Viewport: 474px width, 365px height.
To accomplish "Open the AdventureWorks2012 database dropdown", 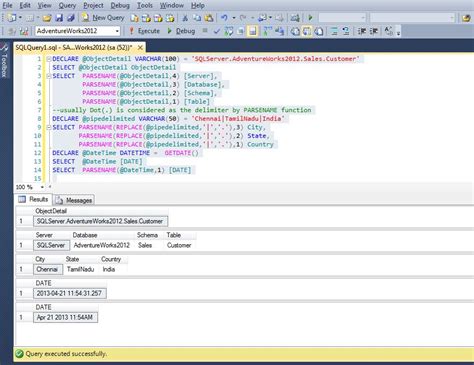I will 117,31.
